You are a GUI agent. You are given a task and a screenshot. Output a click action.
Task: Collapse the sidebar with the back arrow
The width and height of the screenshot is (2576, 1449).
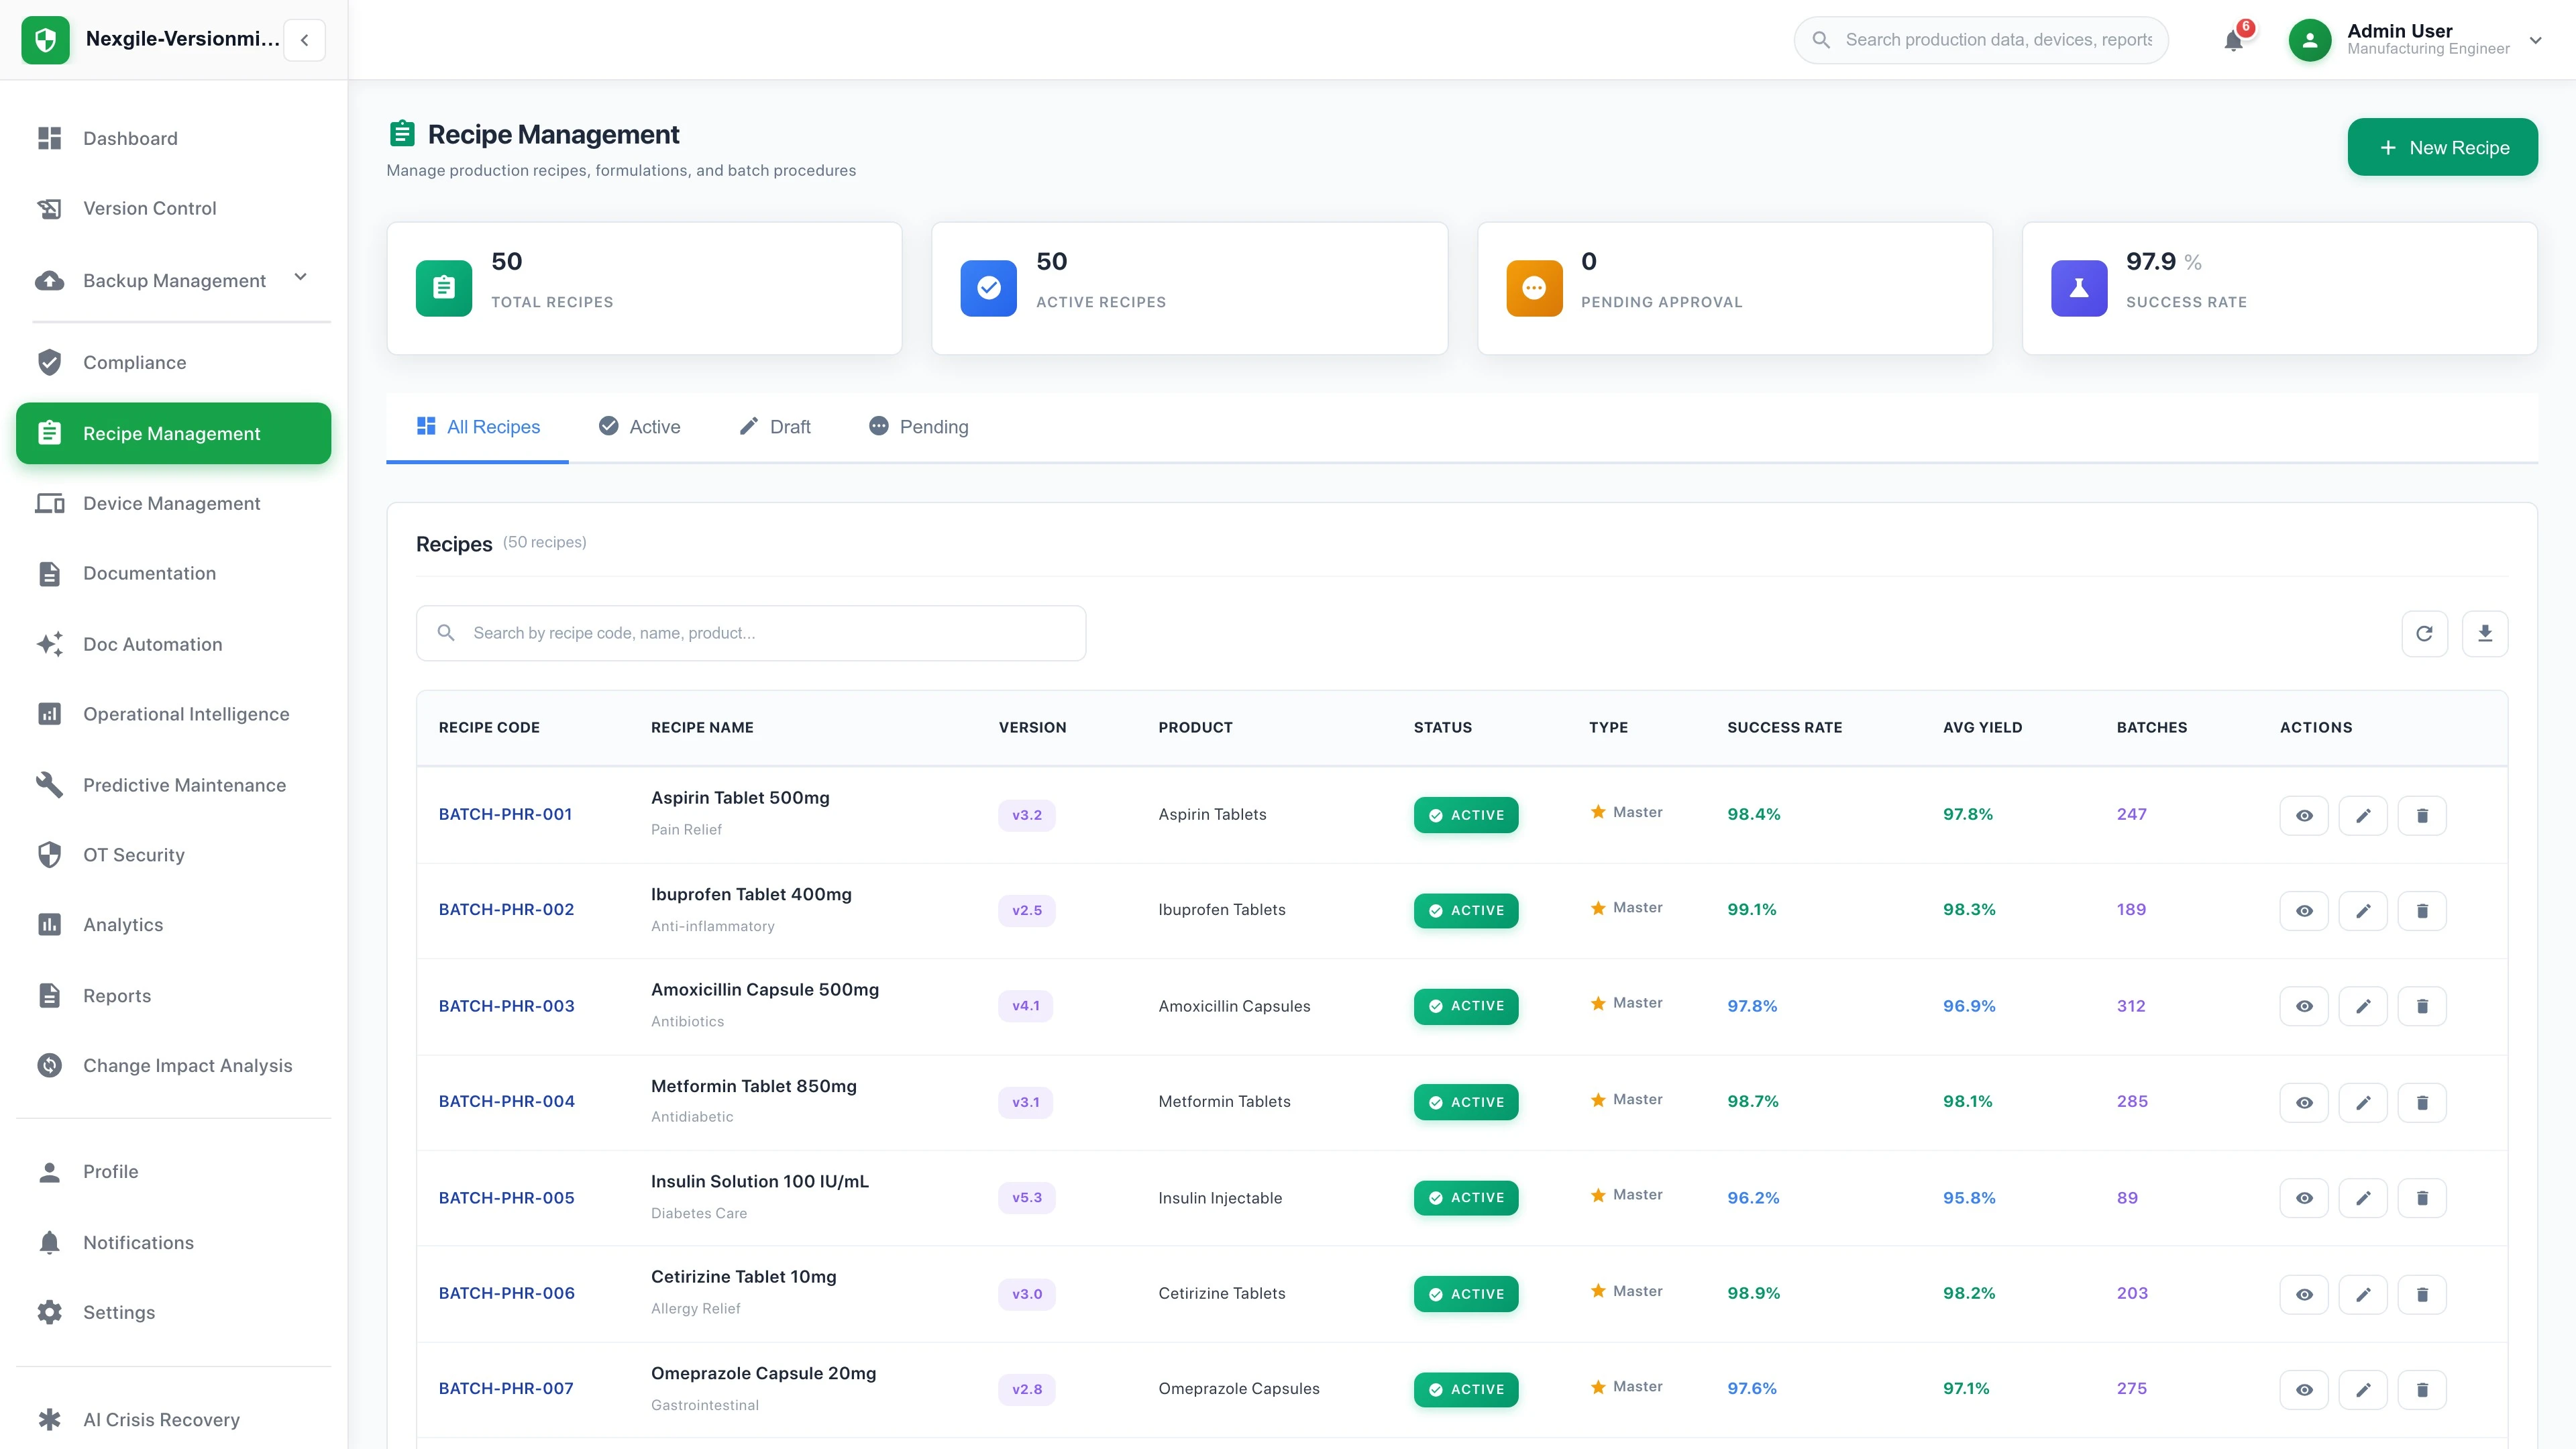click(304, 40)
